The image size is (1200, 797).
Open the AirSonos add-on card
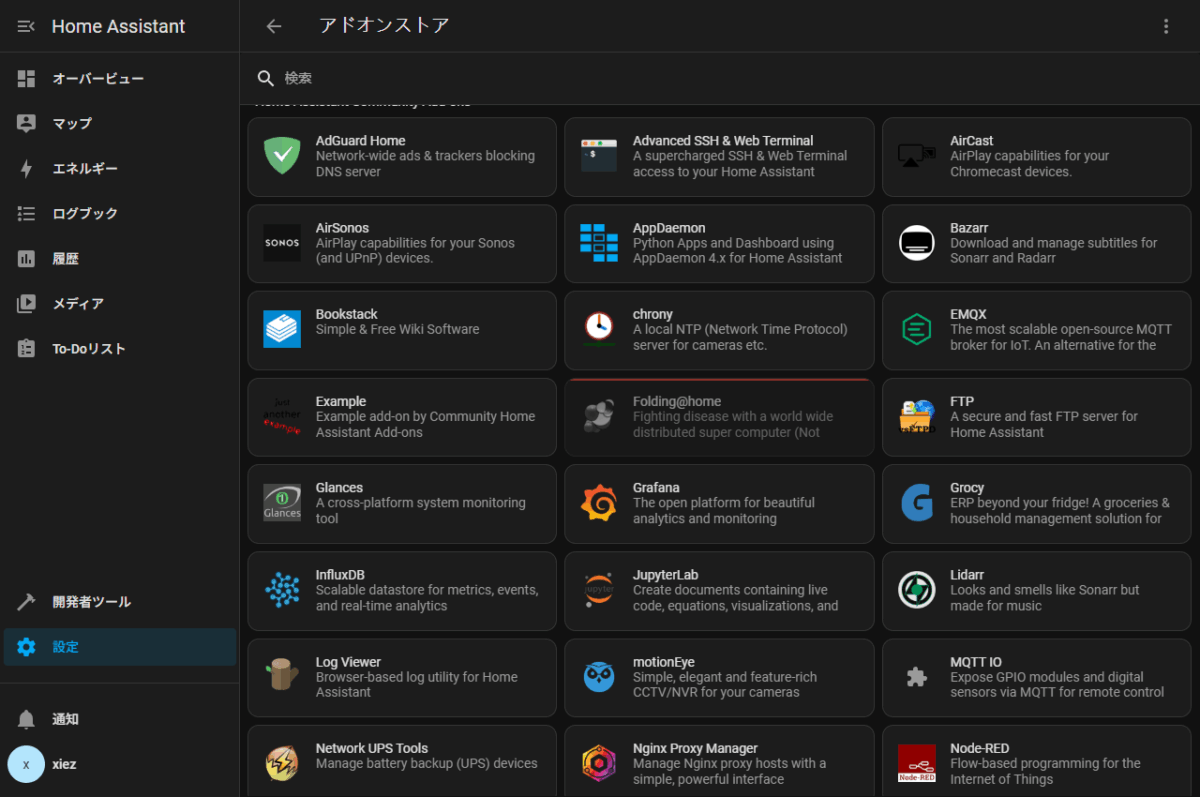pos(402,244)
